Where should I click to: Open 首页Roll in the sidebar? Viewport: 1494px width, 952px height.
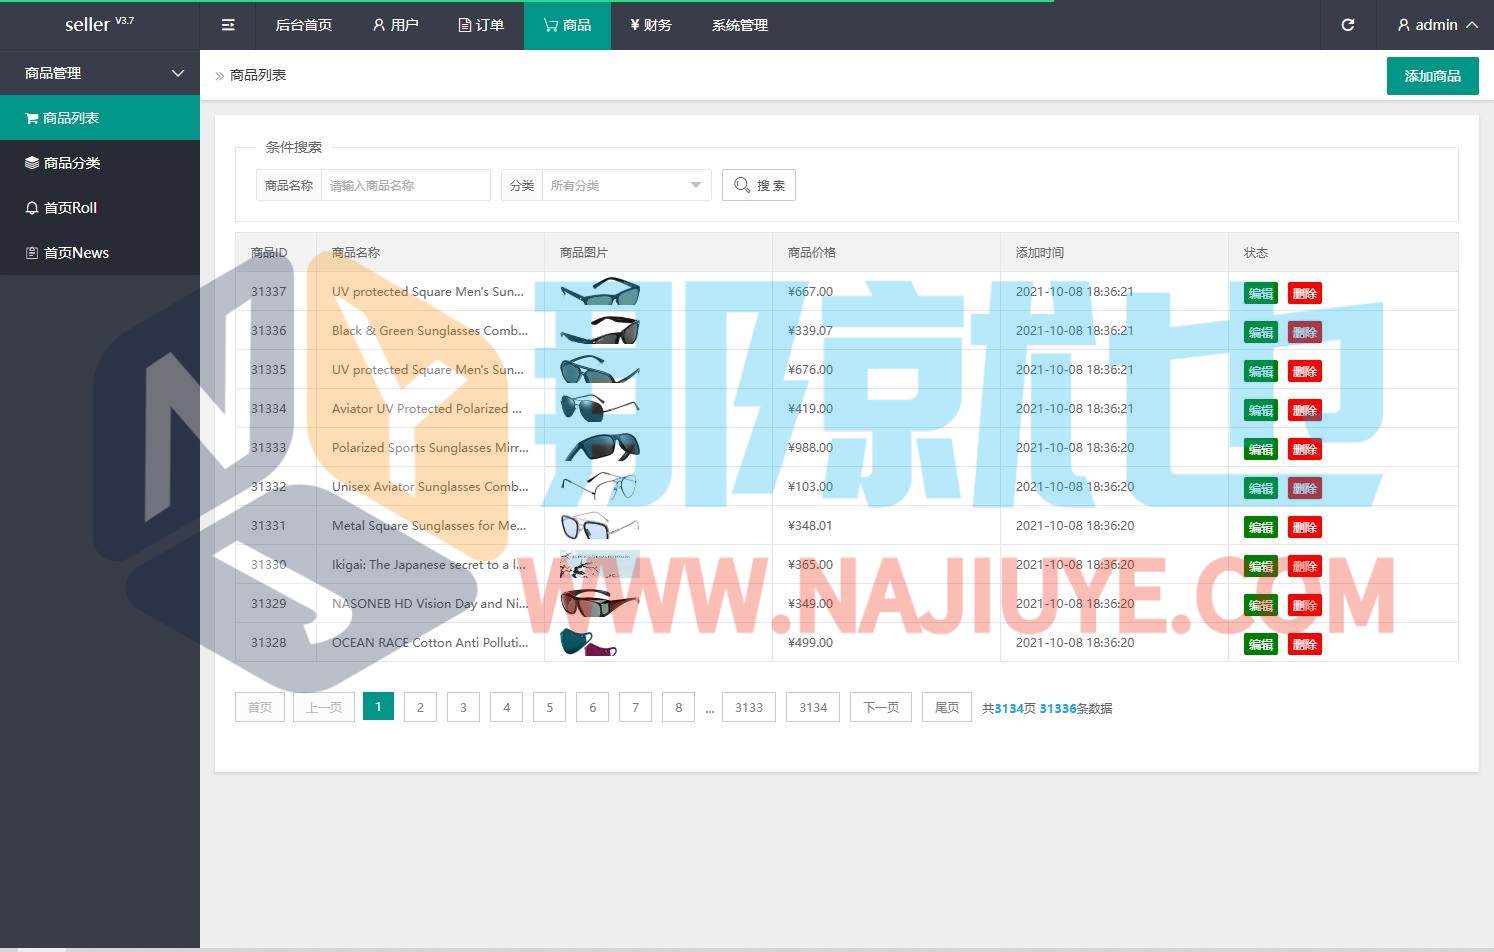70,208
